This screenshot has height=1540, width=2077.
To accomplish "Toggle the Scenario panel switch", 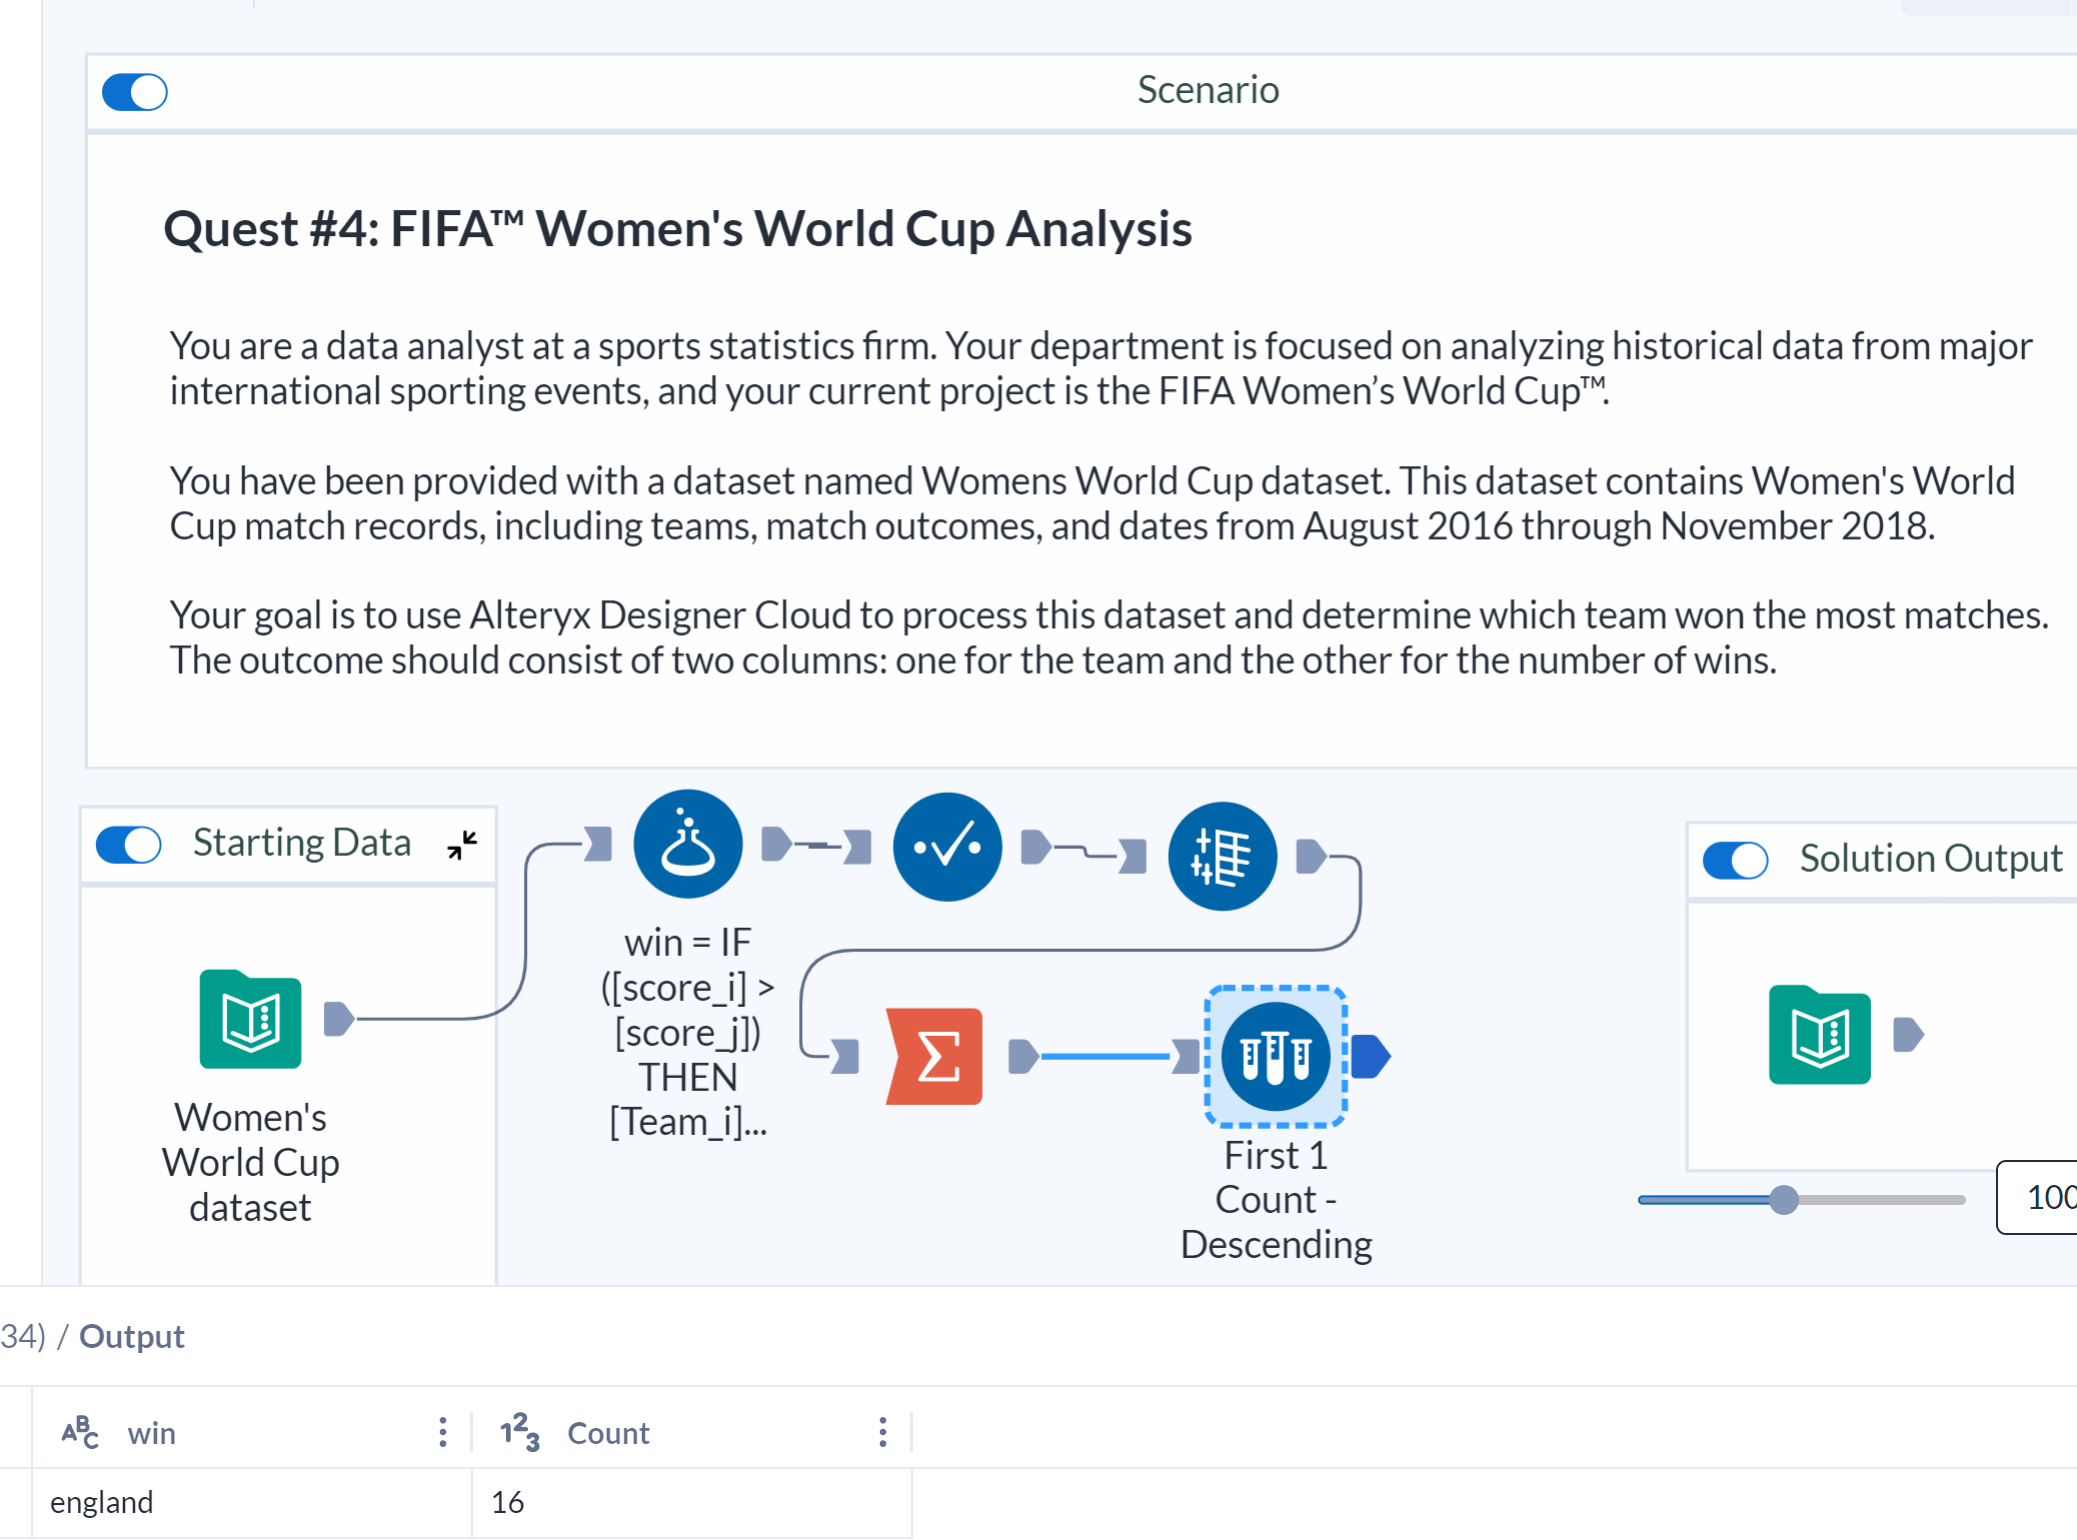I will point(135,91).
